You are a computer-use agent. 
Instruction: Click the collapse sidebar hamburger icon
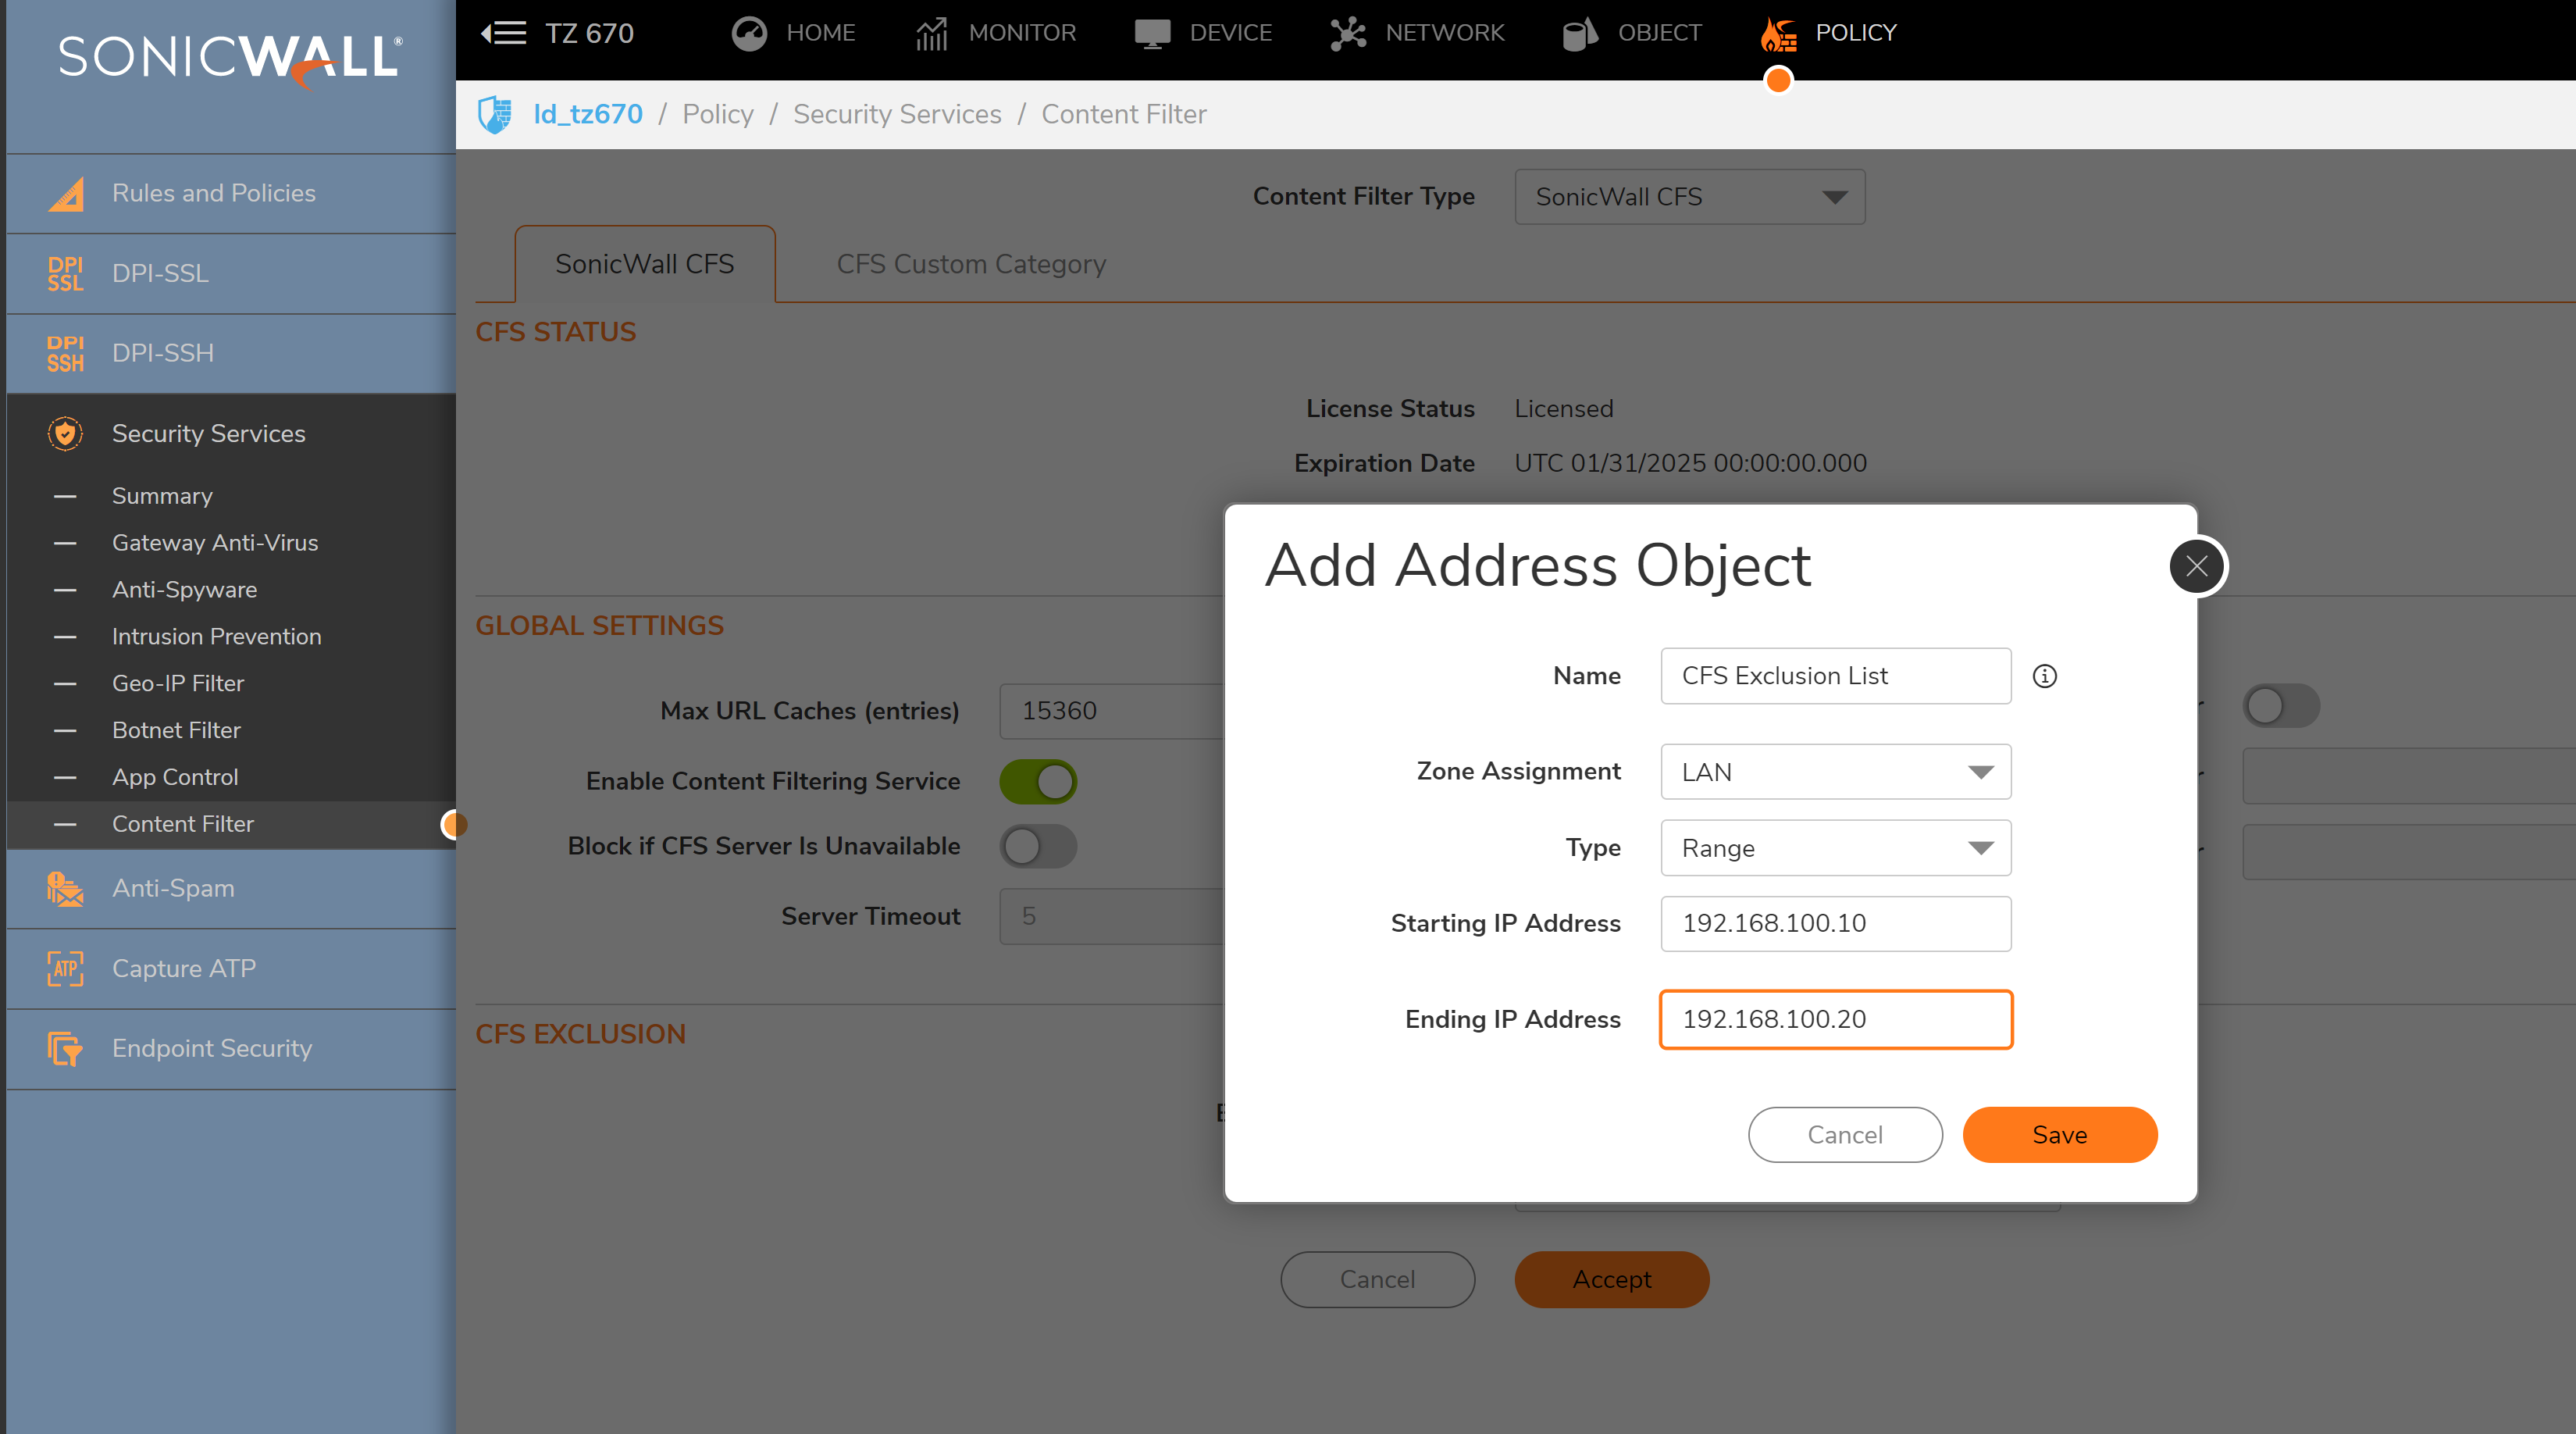click(504, 33)
